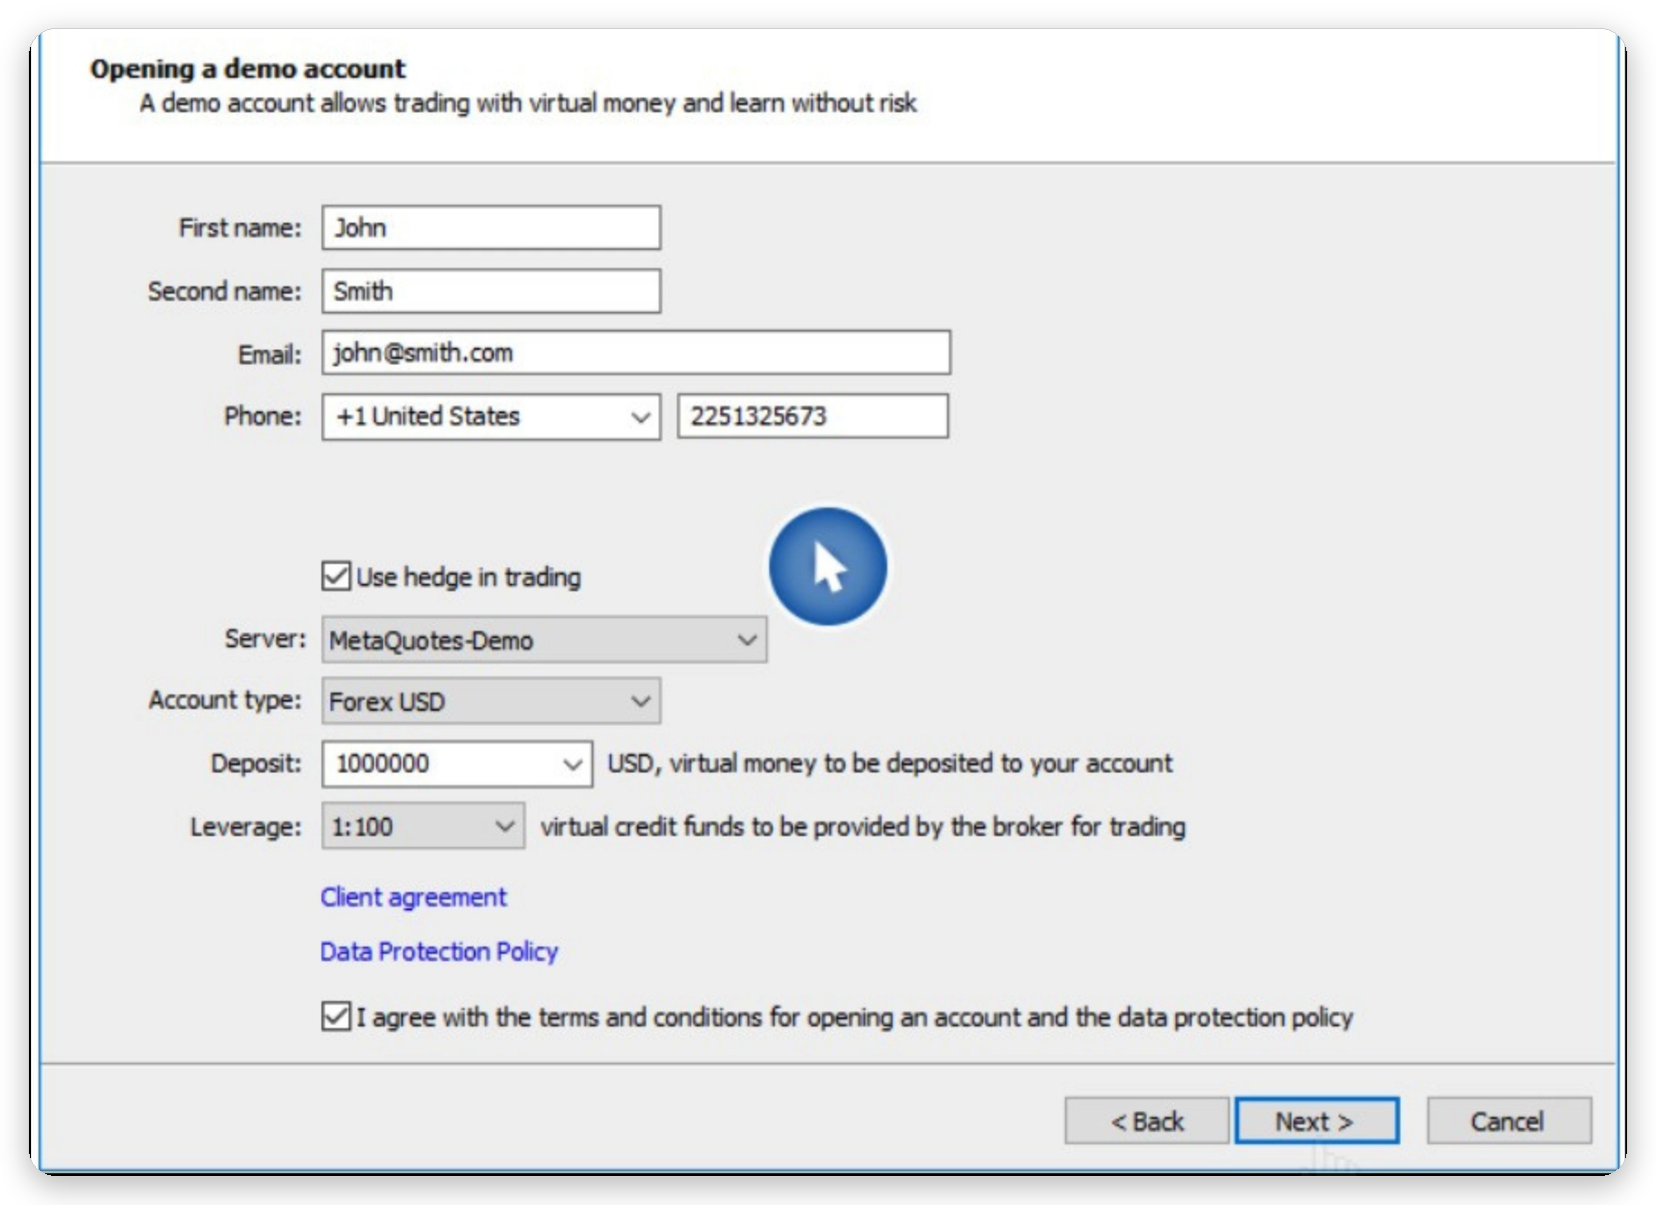Click the phone number field 2251325673
This screenshot has height=1205, width=1656.
[813, 416]
